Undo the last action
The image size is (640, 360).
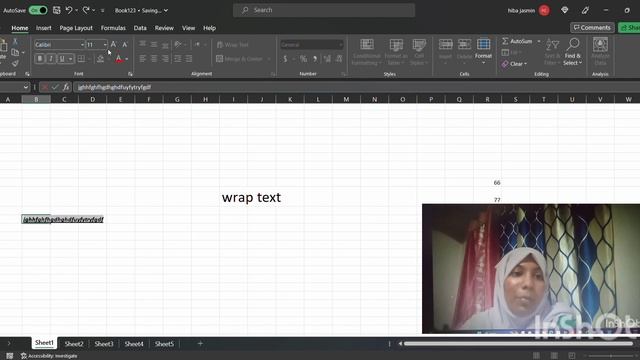click(69, 10)
